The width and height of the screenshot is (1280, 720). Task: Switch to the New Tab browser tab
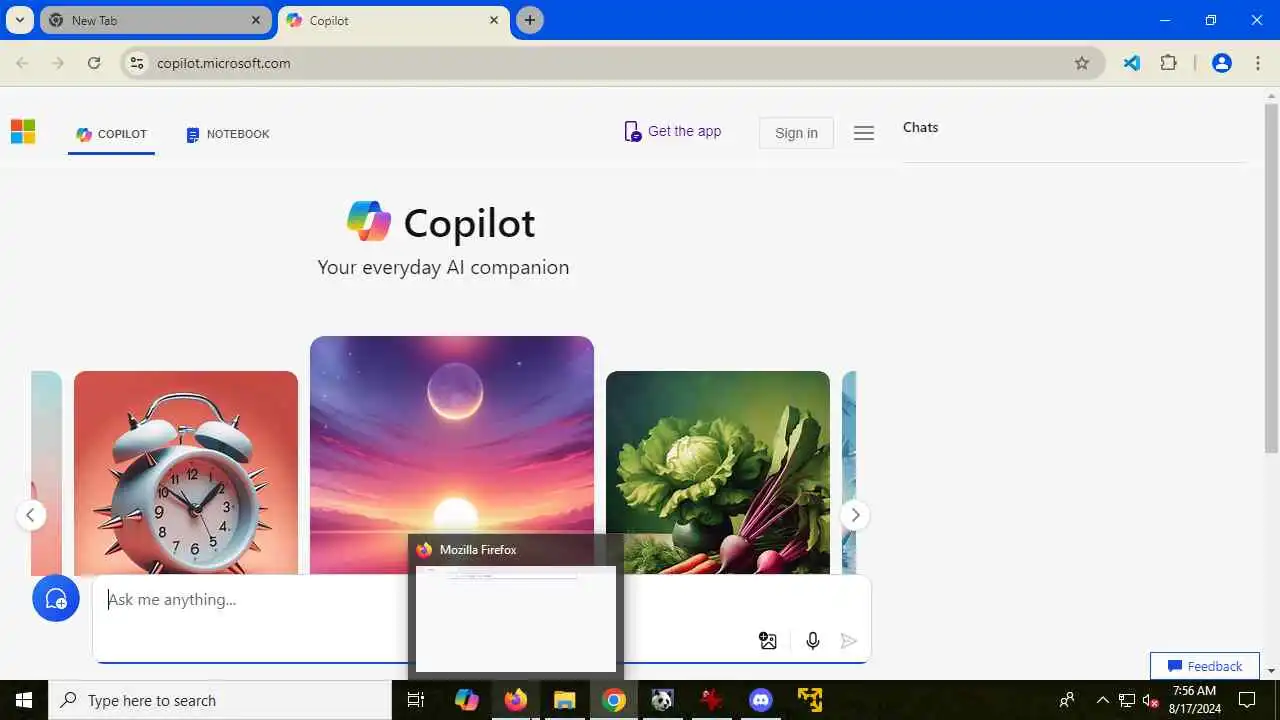coord(155,20)
